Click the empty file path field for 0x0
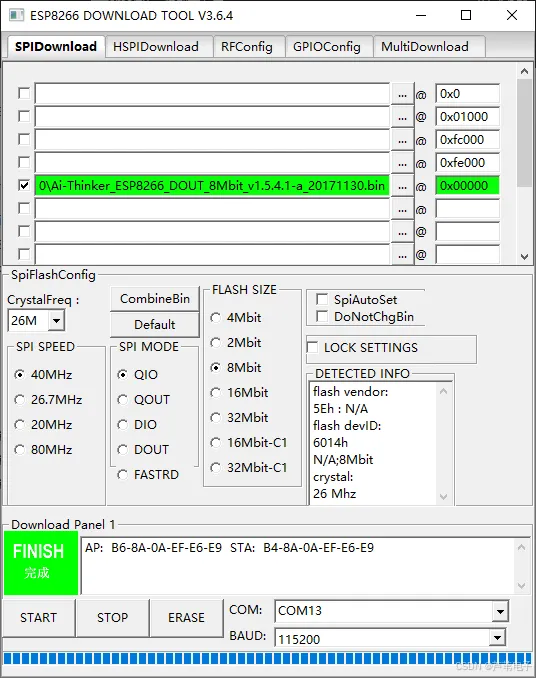Screen dimensions: 536x678 (x=212, y=94)
